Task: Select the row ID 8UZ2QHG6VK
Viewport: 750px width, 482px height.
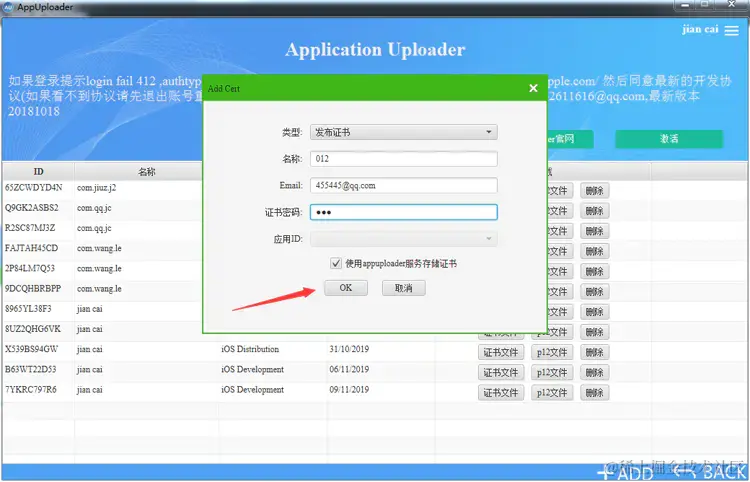Action: coord(33,329)
